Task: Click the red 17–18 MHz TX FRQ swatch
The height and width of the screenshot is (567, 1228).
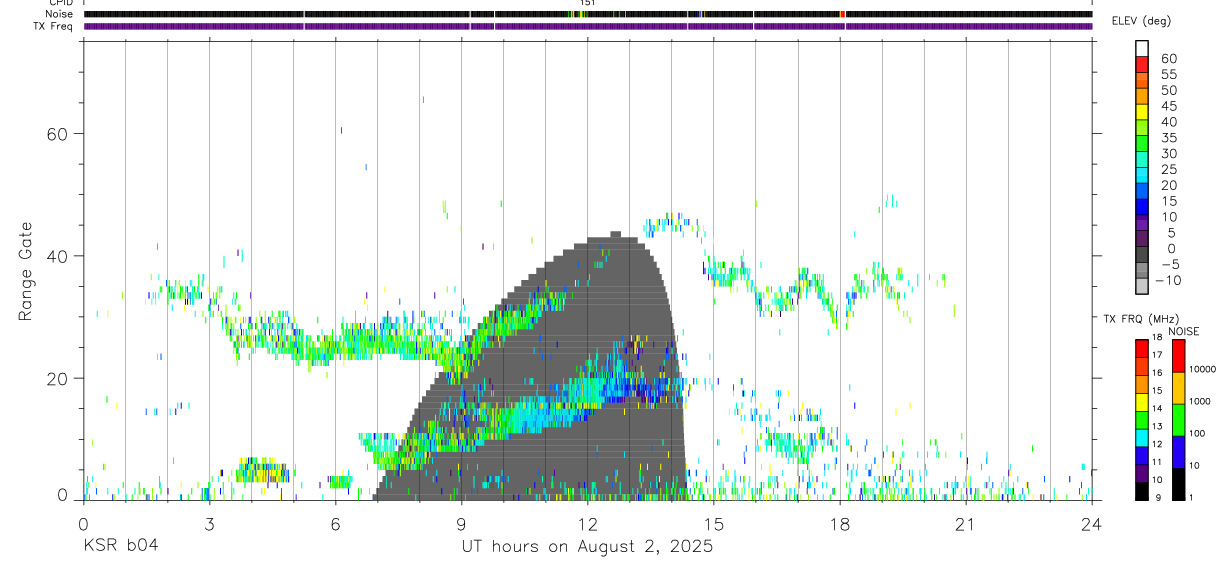Action: [x=1142, y=348]
